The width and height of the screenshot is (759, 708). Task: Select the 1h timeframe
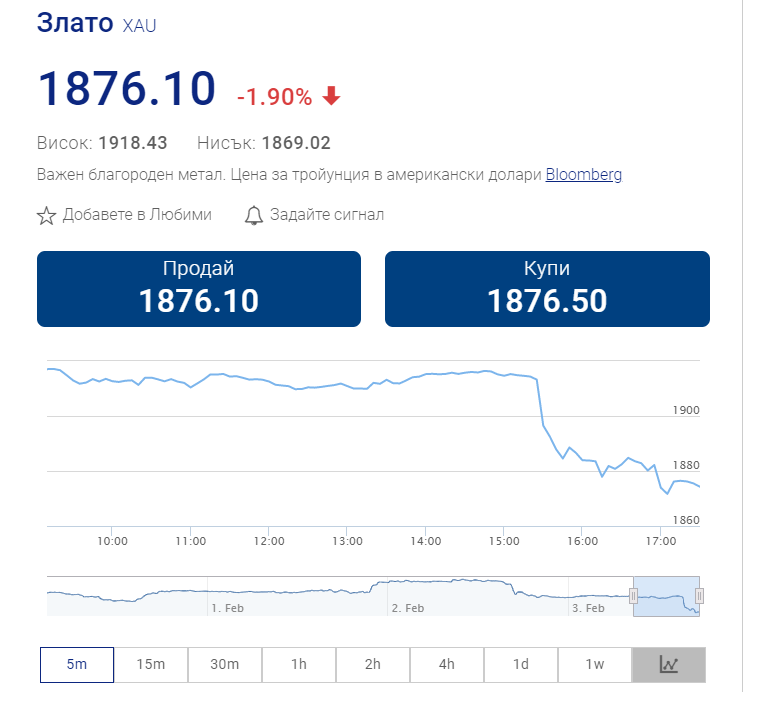299,664
